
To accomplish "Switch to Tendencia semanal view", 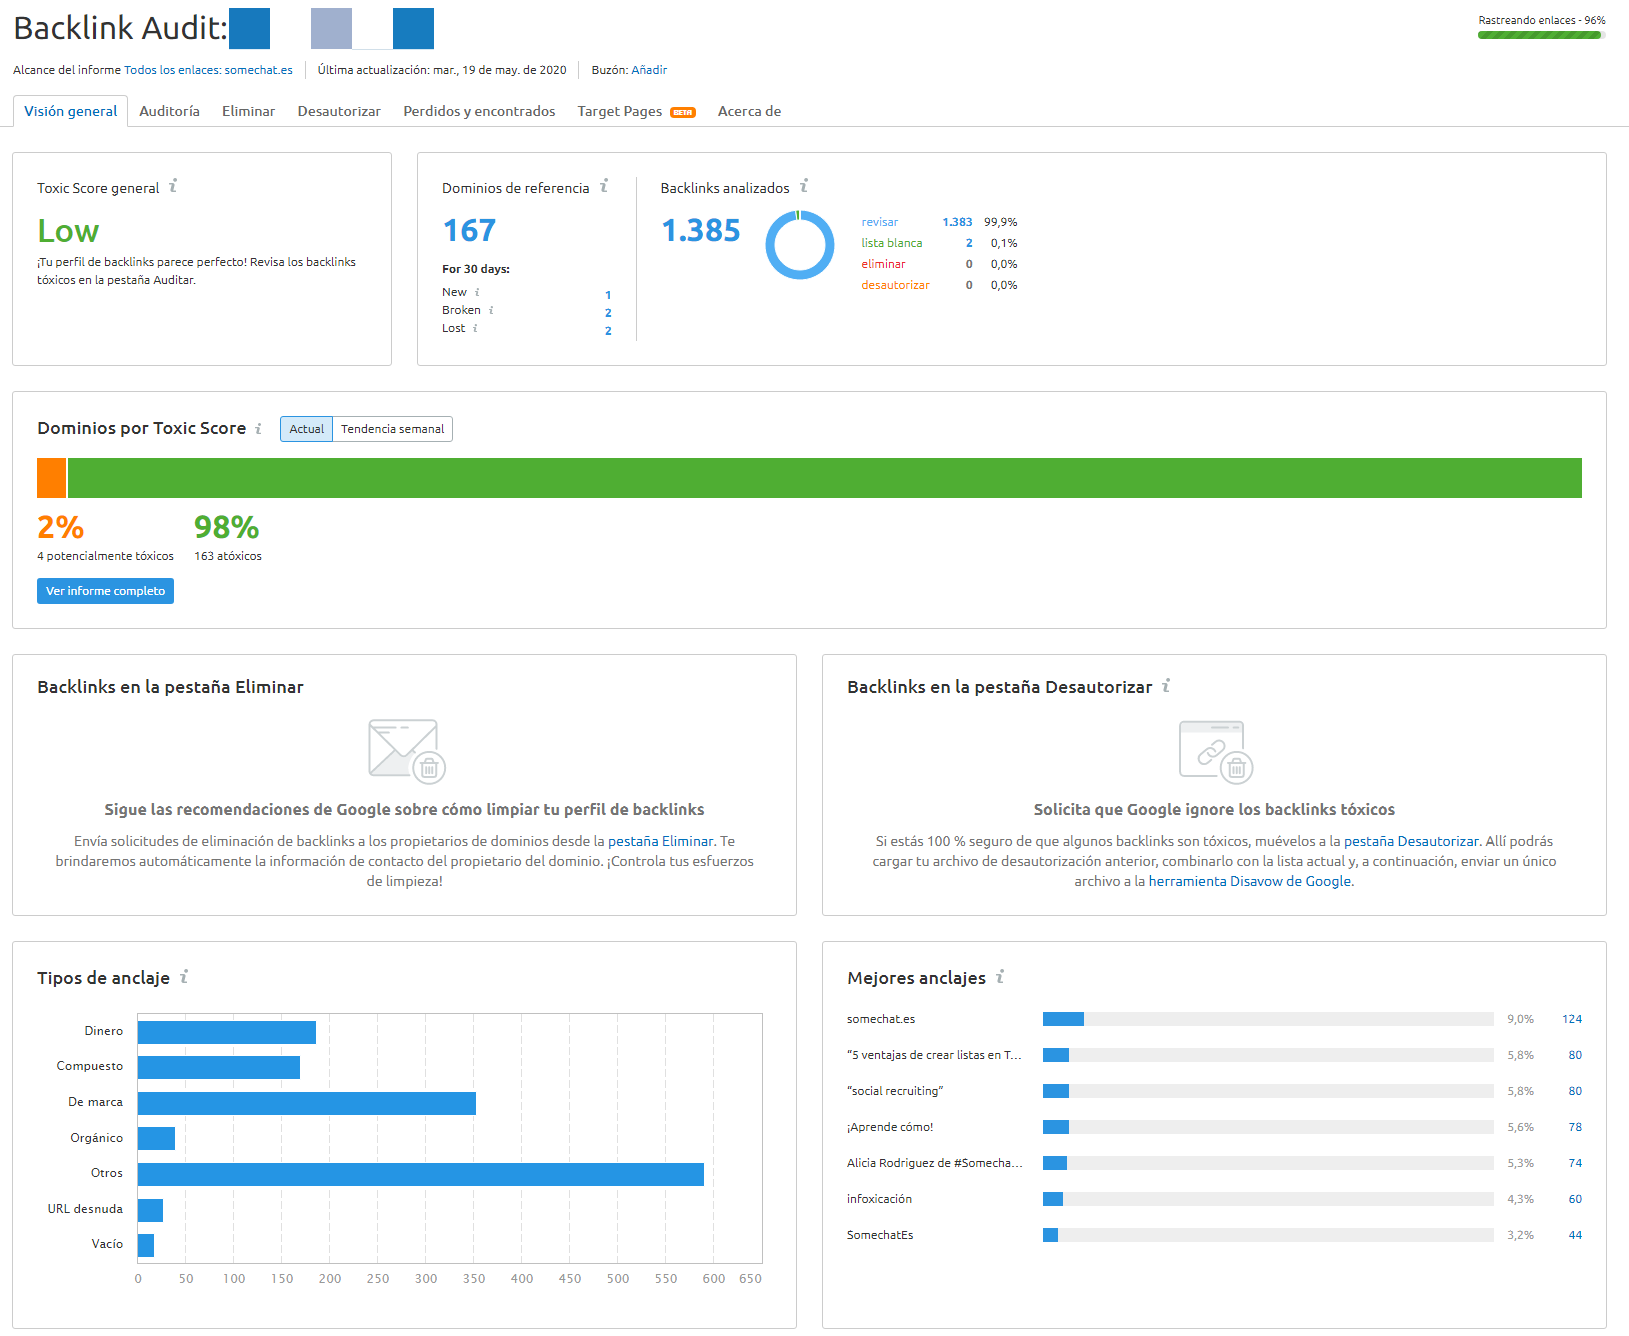I will coord(393,429).
